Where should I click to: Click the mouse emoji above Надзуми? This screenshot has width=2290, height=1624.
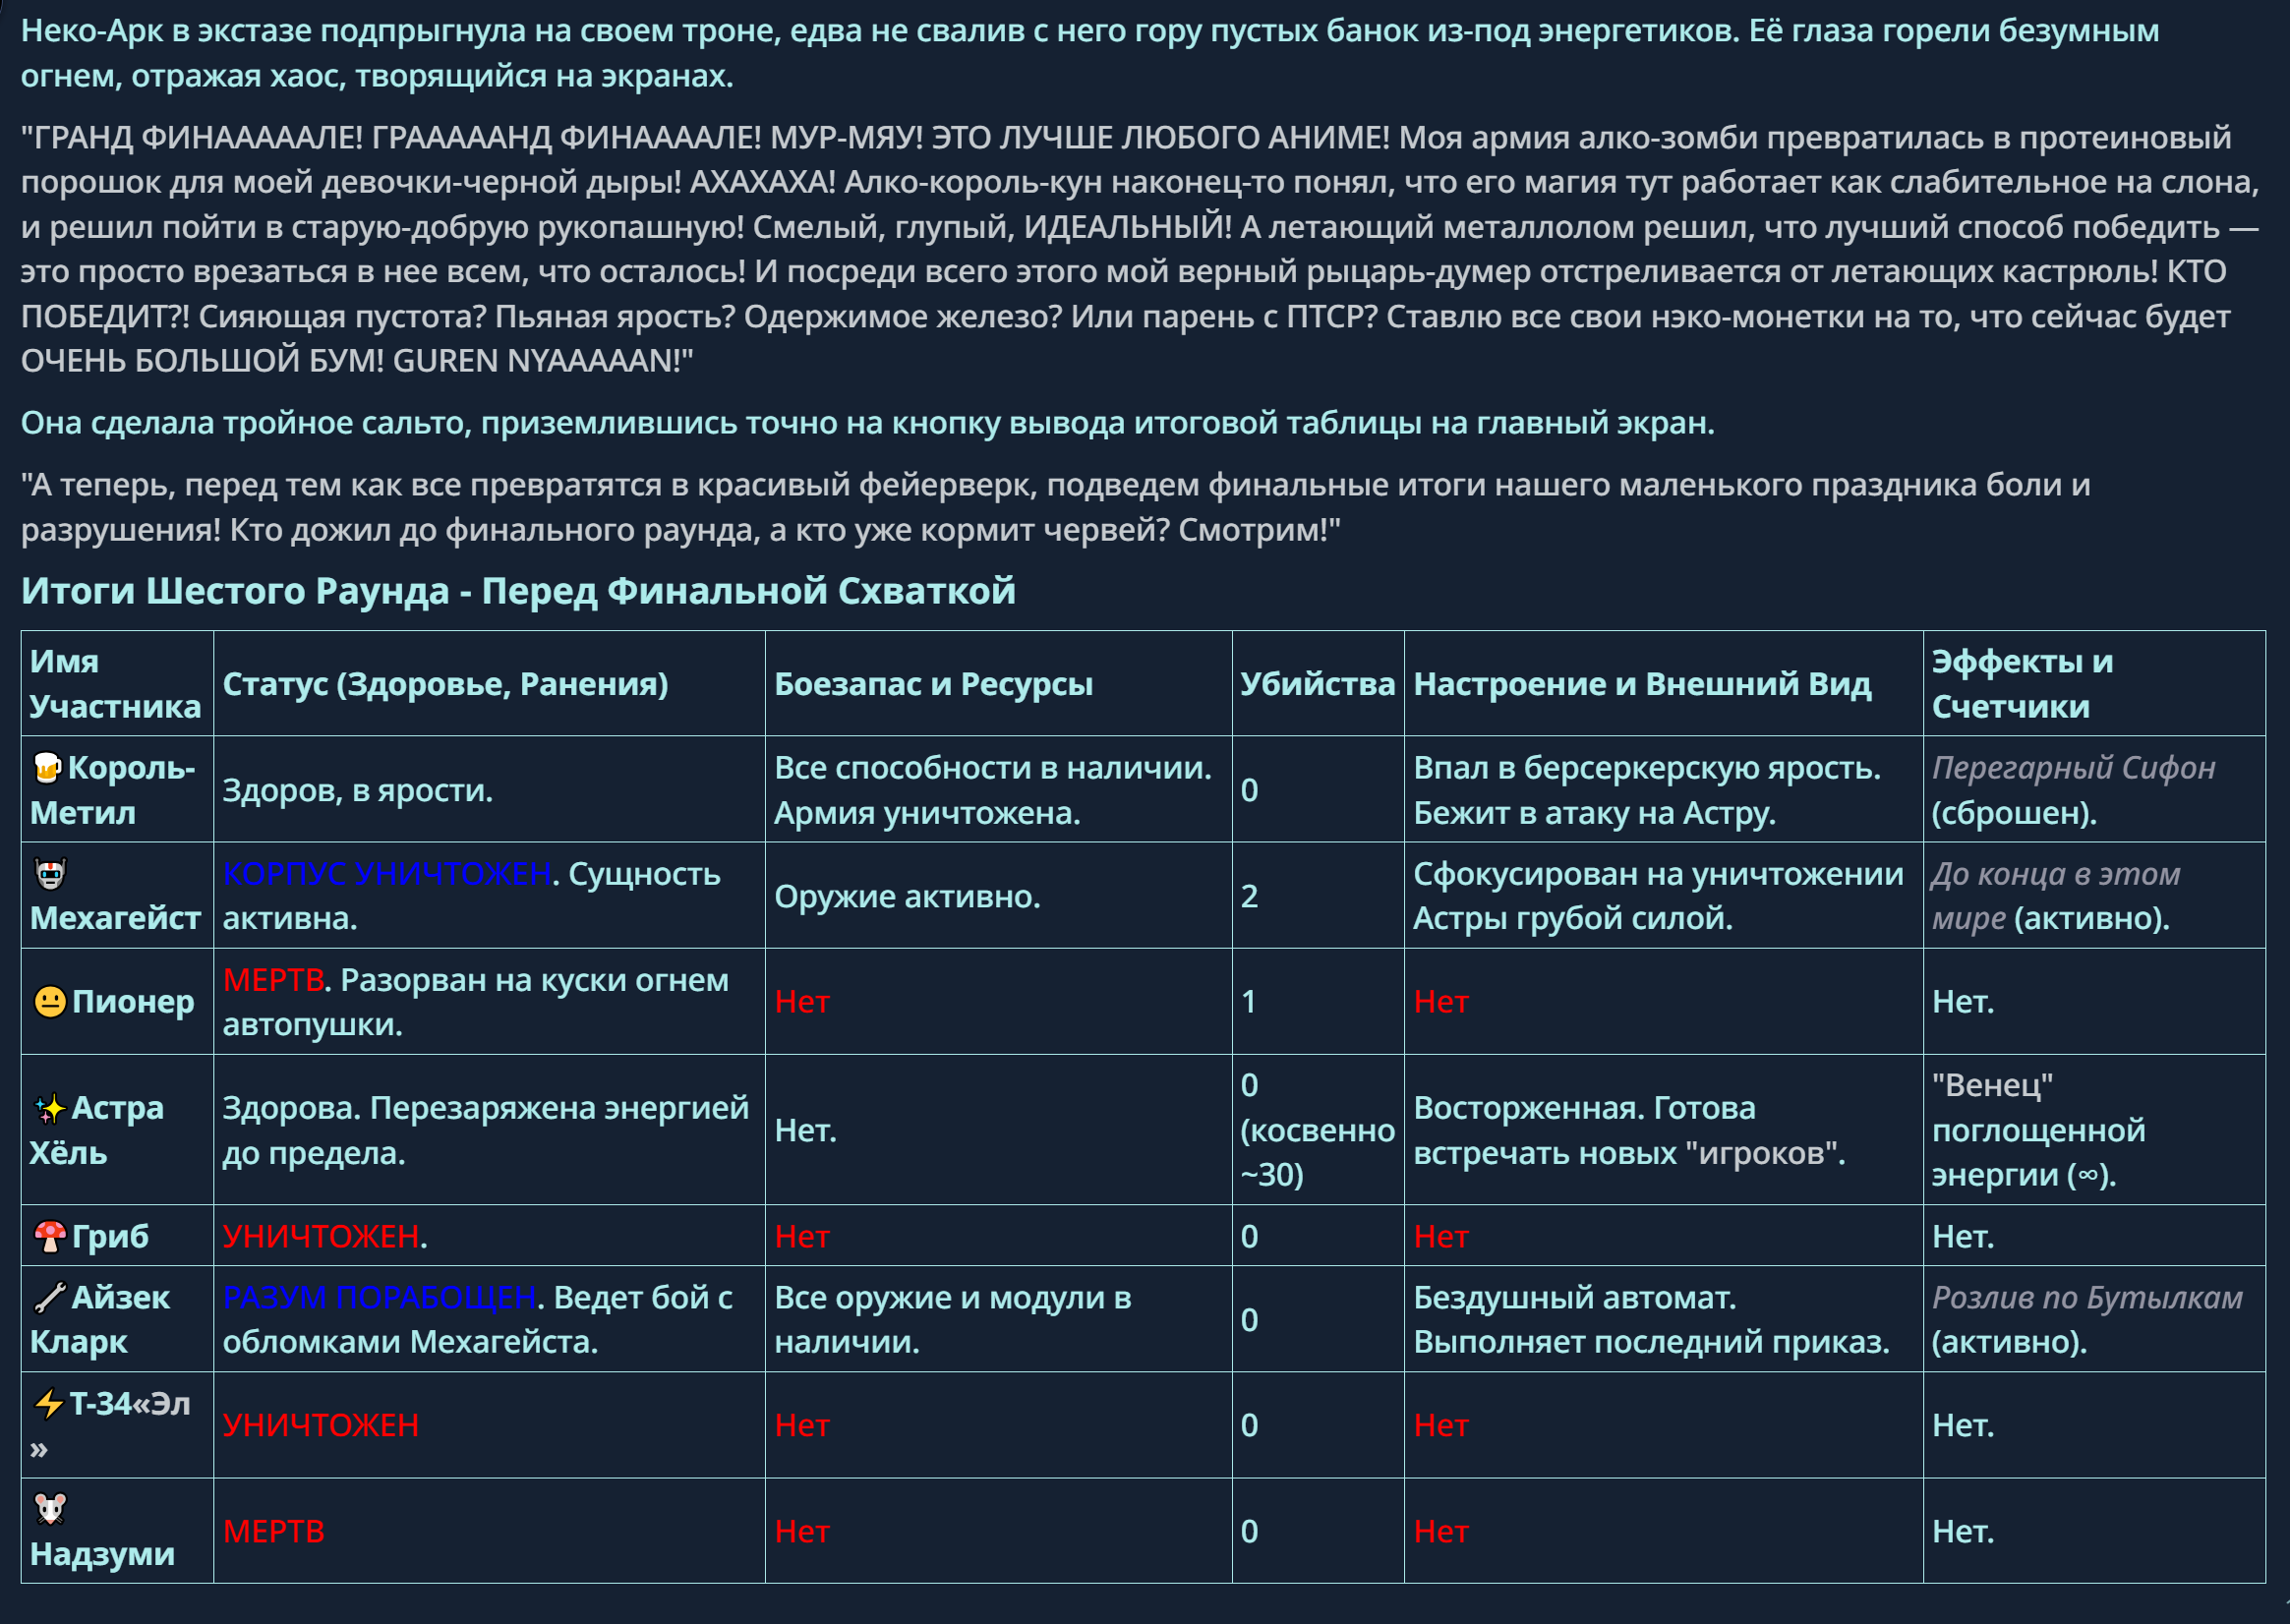50,1509
